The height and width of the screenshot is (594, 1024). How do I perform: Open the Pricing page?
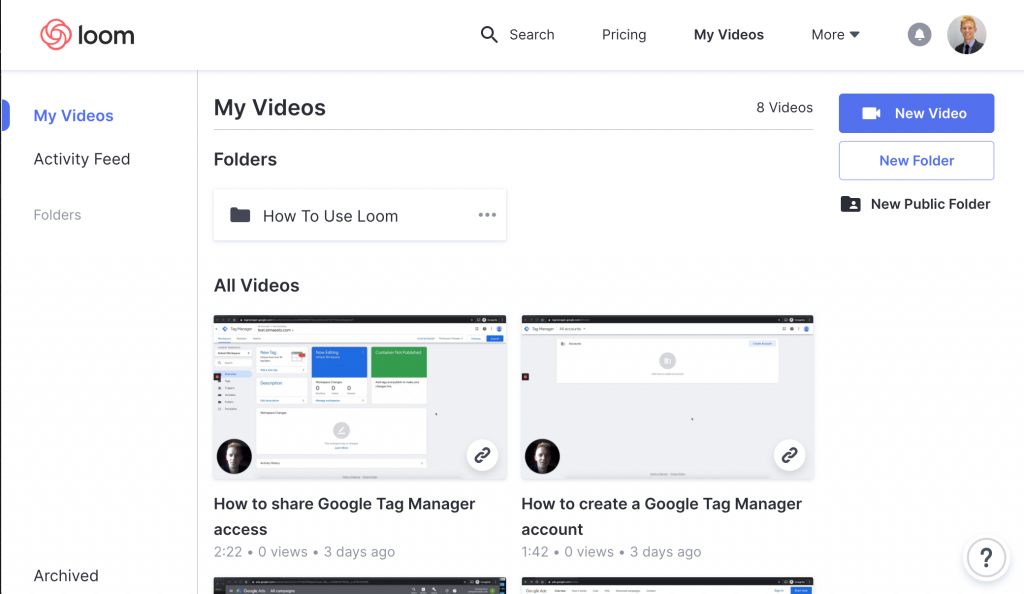[x=624, y=35]
